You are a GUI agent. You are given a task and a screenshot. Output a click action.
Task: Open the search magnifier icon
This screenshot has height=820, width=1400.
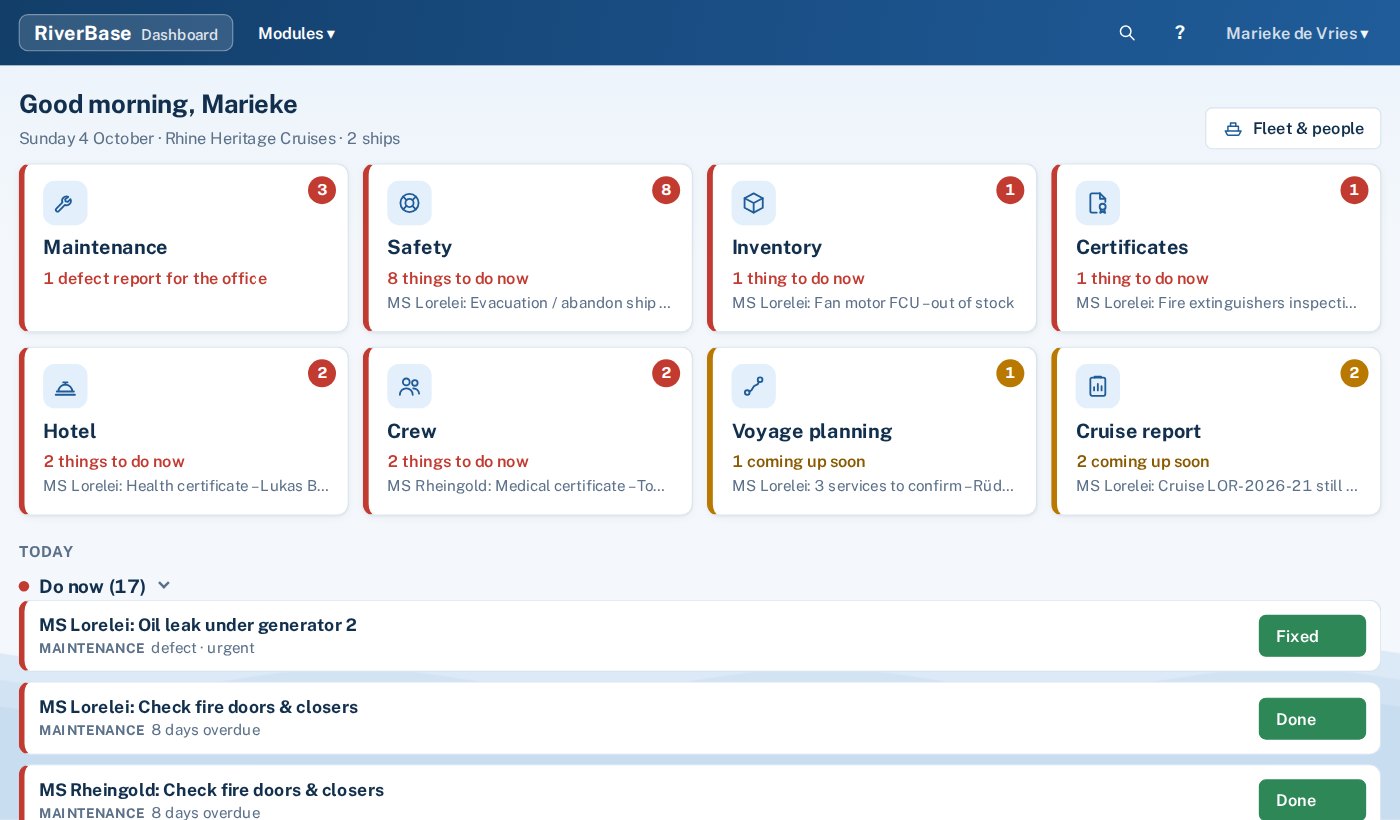[1127, 33]
